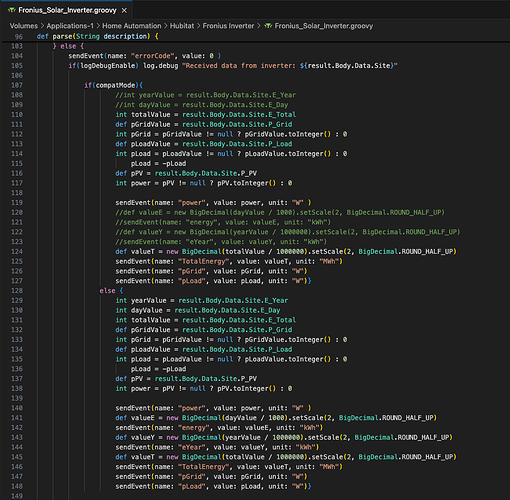Click groovy file icon in breadcrumb
Image resolution: width=510 pixels, height=500 pixels.
[268, 26]
